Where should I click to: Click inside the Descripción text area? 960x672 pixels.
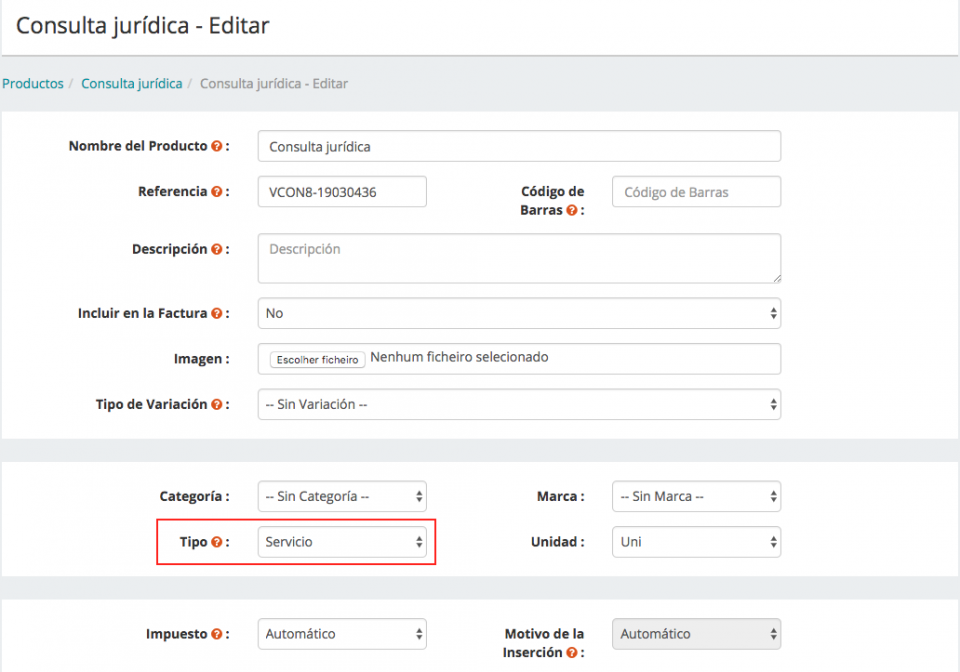pos(518,258)
